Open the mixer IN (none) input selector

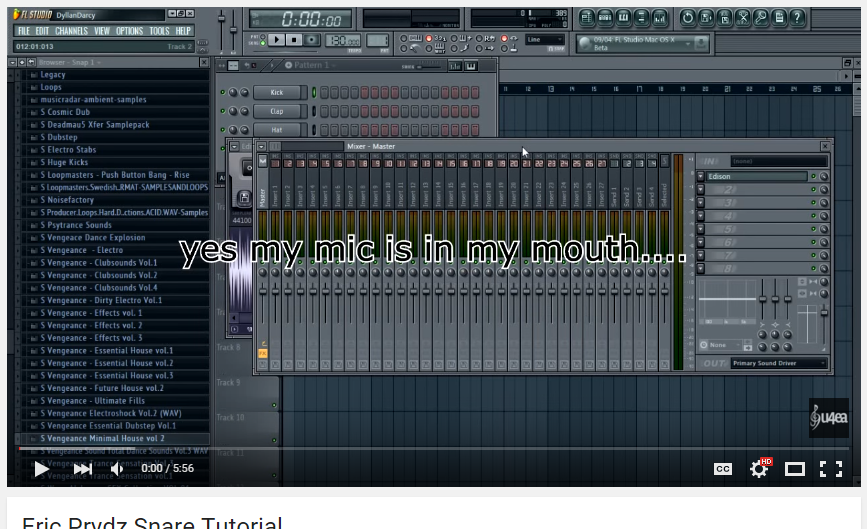click(779, 161)
